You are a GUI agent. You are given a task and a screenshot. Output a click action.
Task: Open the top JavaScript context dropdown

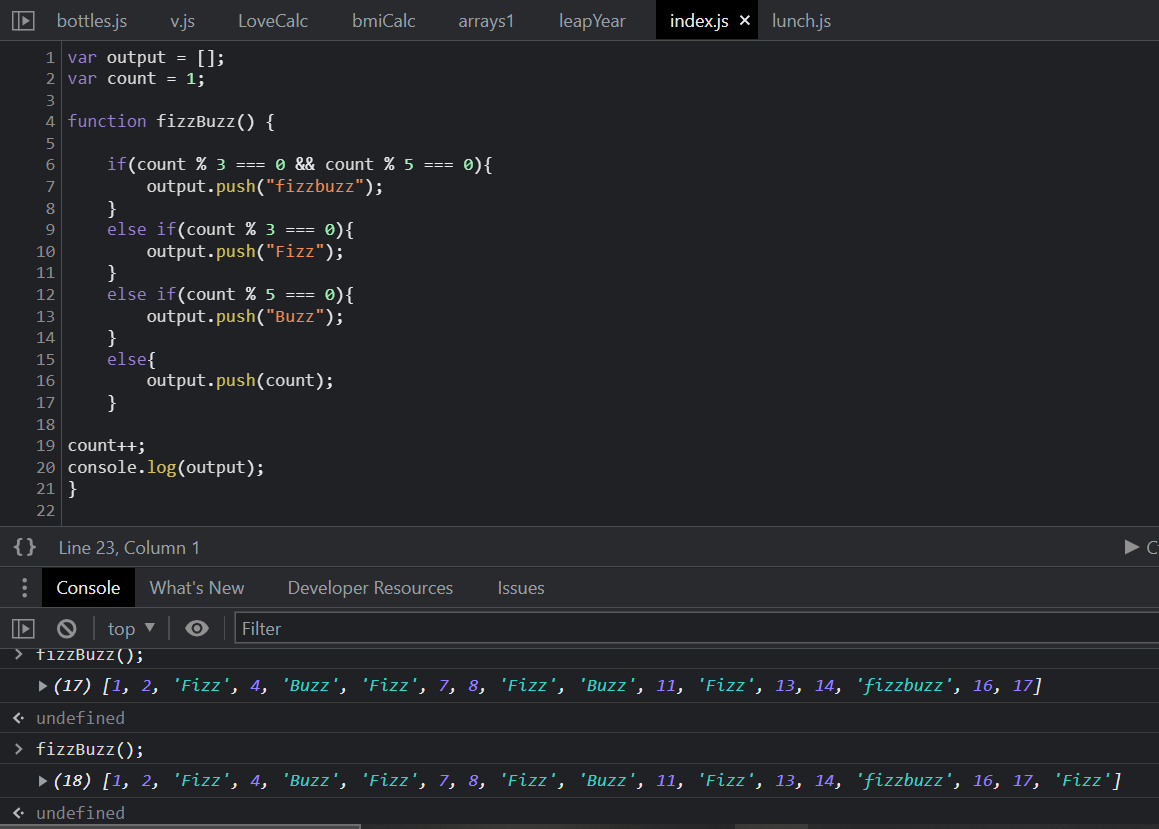coord(131,629)
